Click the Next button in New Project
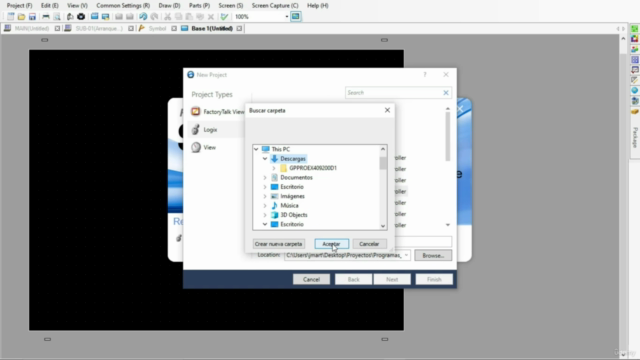 click(392, 280)
